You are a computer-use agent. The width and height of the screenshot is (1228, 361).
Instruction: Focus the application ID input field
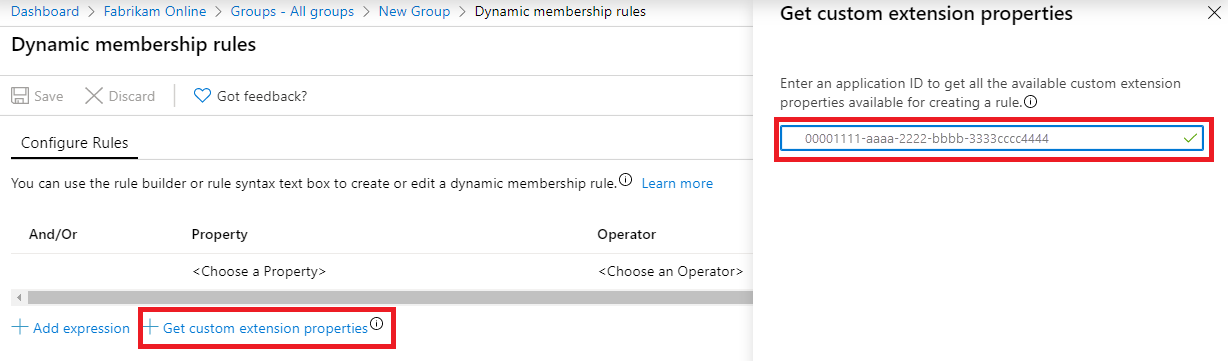click(x=992, y=140)
